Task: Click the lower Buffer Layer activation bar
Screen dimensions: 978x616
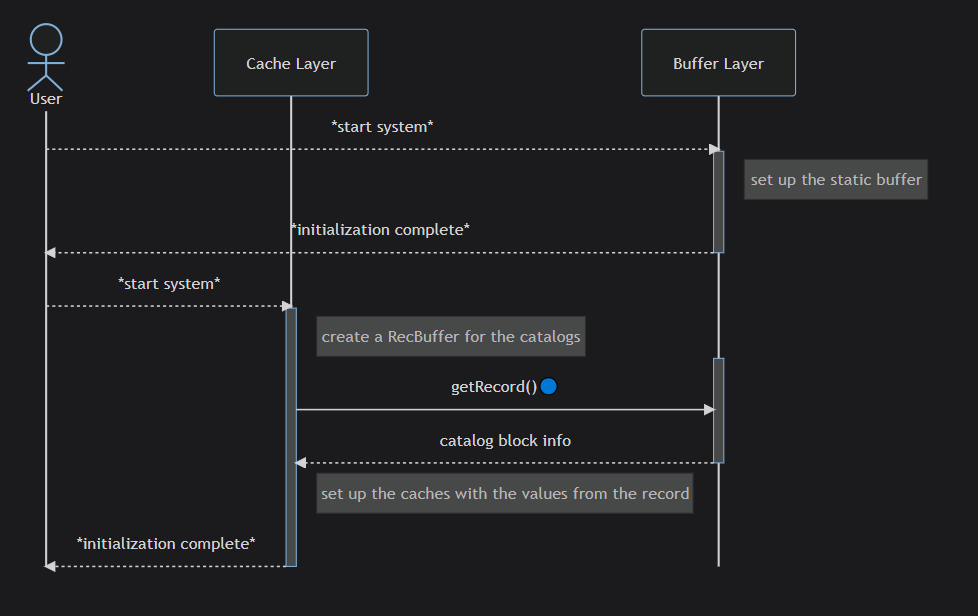Action: [719, 411]
